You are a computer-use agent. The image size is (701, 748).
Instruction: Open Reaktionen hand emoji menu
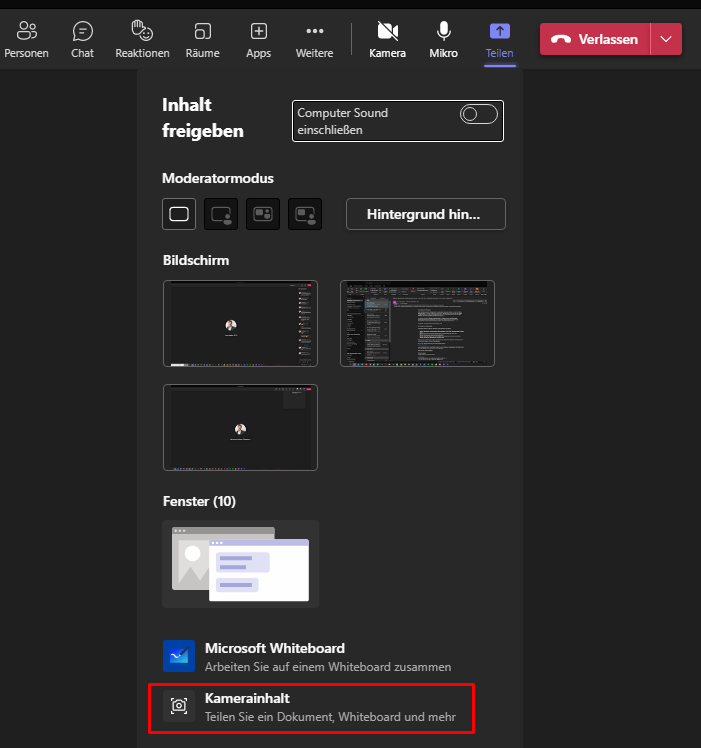click(x=142, y=39)
